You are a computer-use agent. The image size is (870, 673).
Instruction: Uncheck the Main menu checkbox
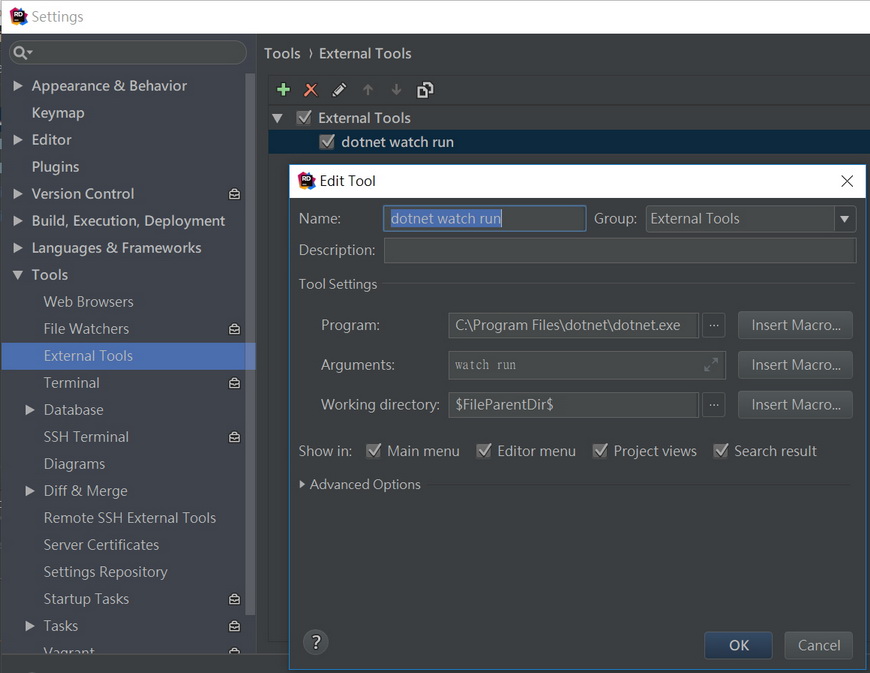click(374, 451)
